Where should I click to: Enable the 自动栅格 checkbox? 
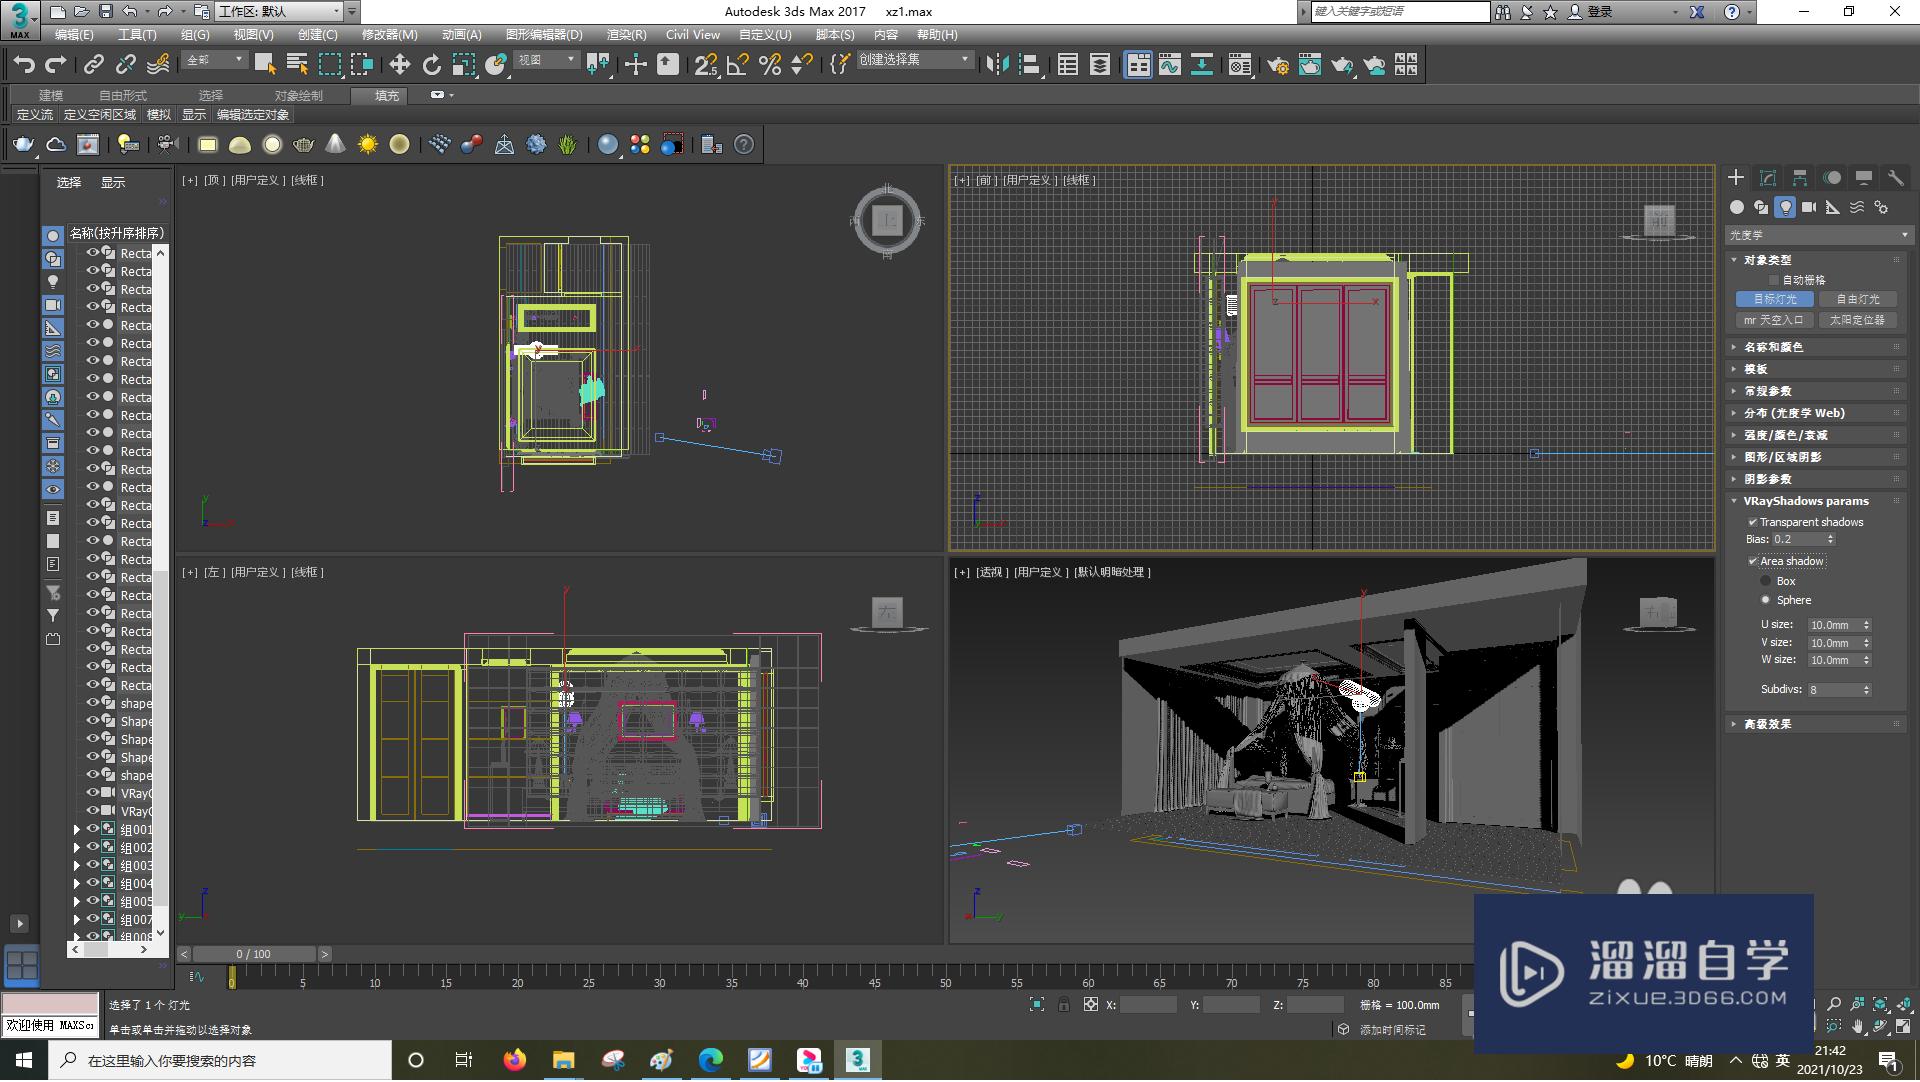click(1774, 280)
